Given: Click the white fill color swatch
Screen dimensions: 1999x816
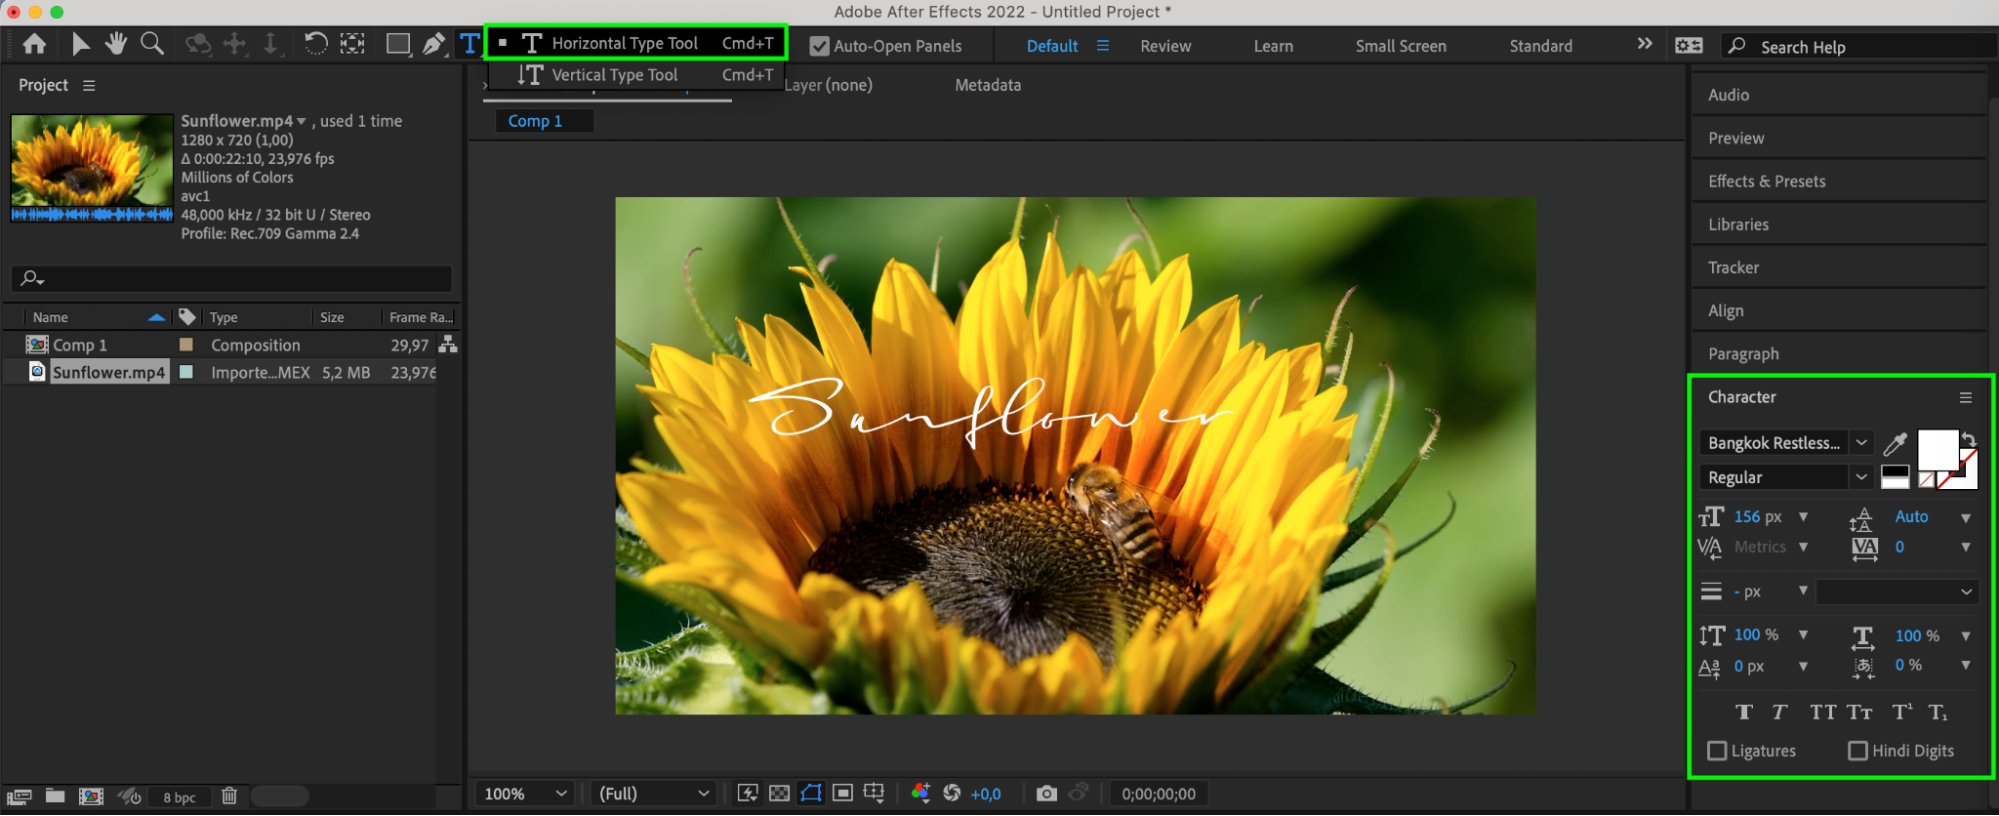Looking at the screenshot, I should click(1936, 449).
